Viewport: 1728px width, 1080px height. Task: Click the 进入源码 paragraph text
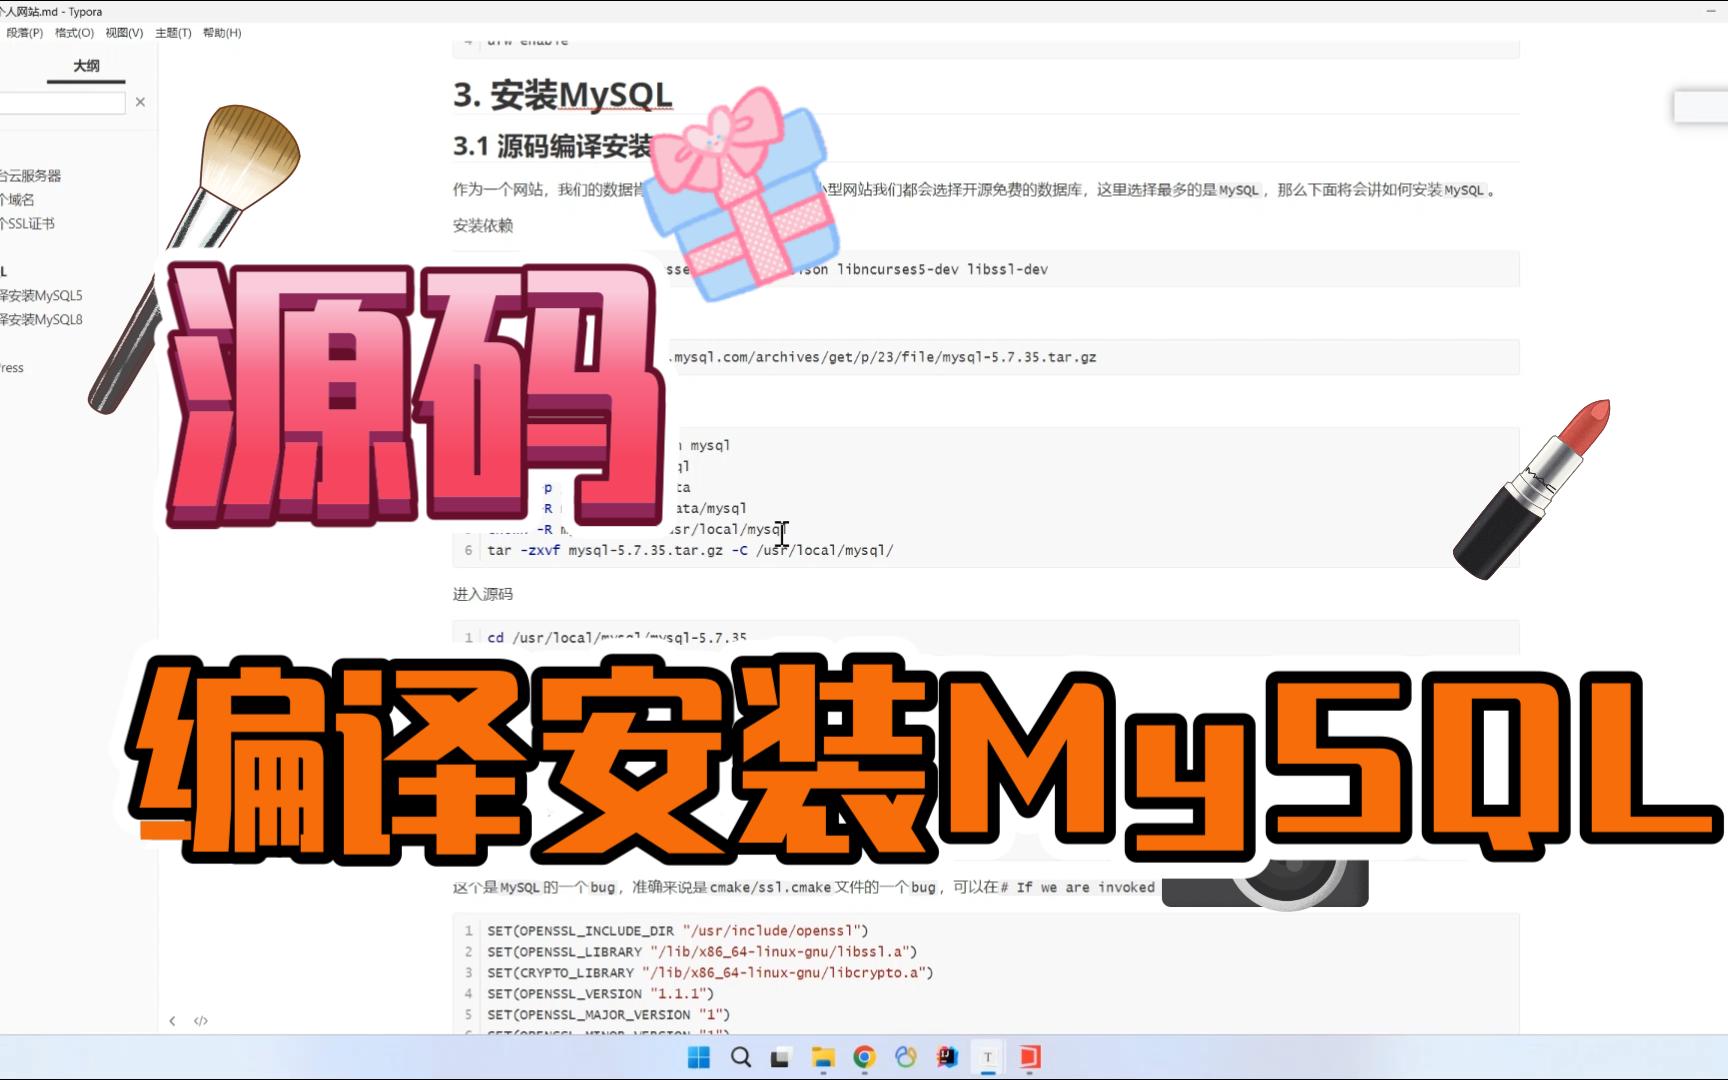point(483,594)
